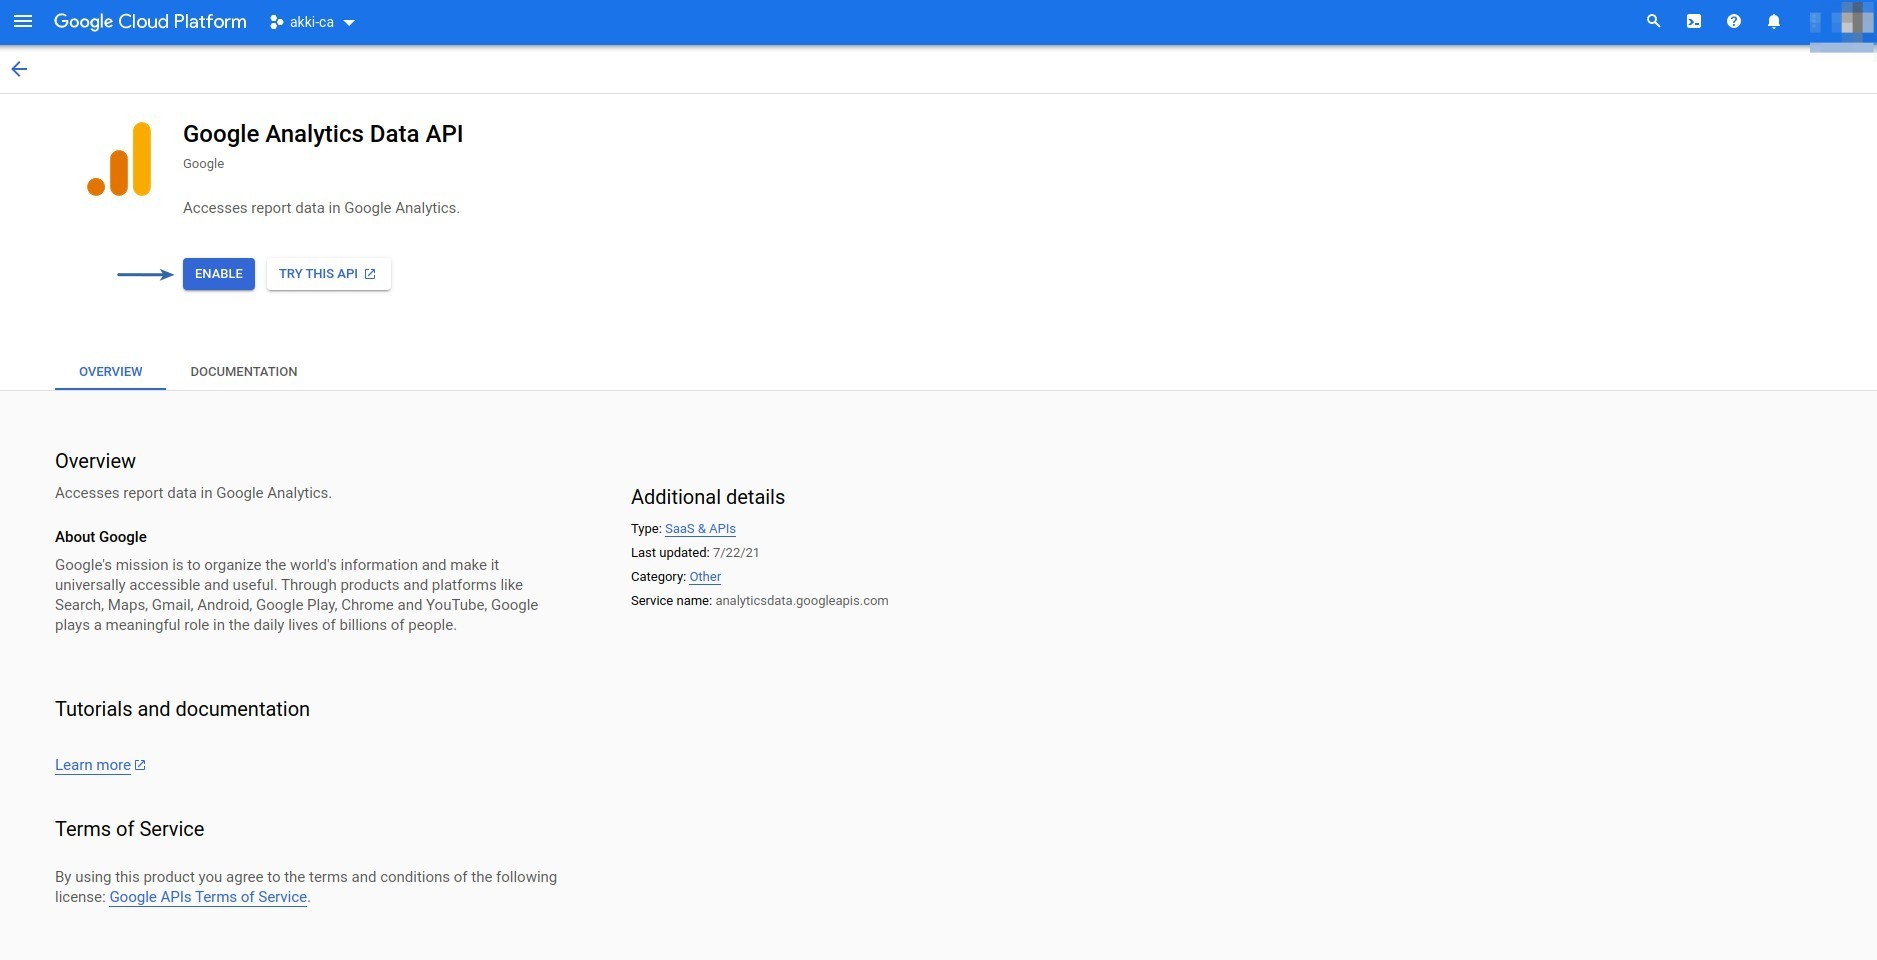Screen dimensions: 1877x960
Task: Switch to the Documentation tab
Action: pyautogui.click(x=244, y=372)
